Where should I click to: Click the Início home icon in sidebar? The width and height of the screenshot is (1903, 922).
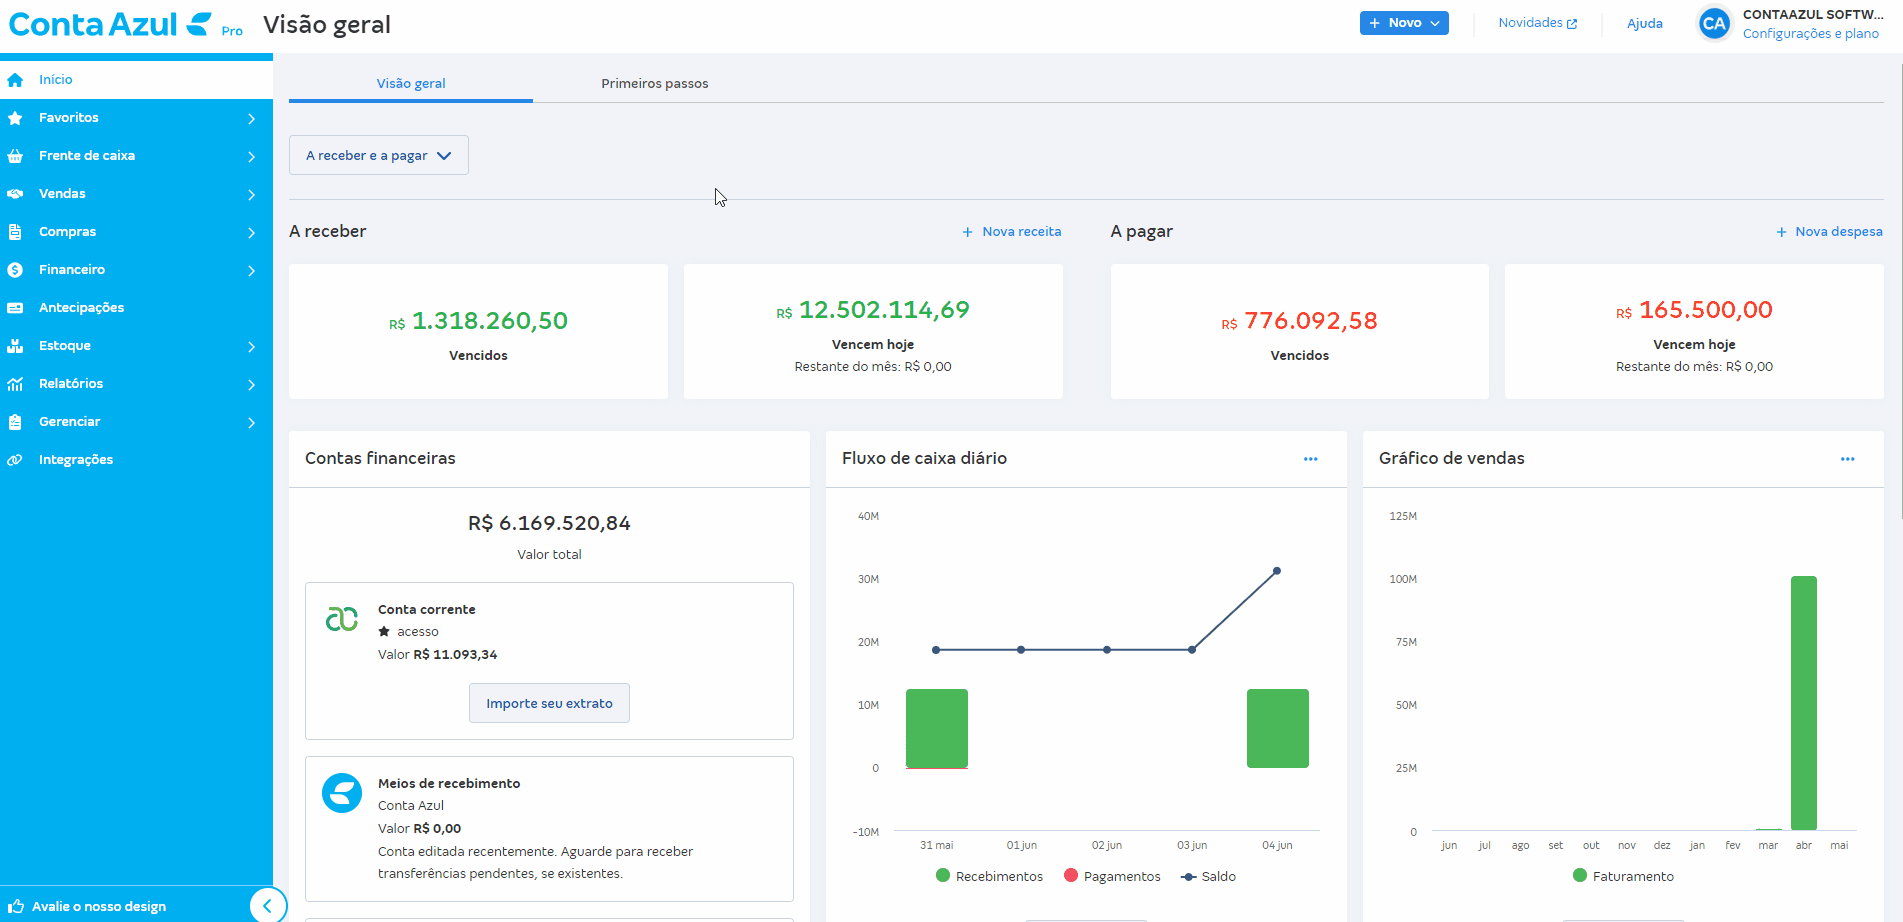(15, 80)
